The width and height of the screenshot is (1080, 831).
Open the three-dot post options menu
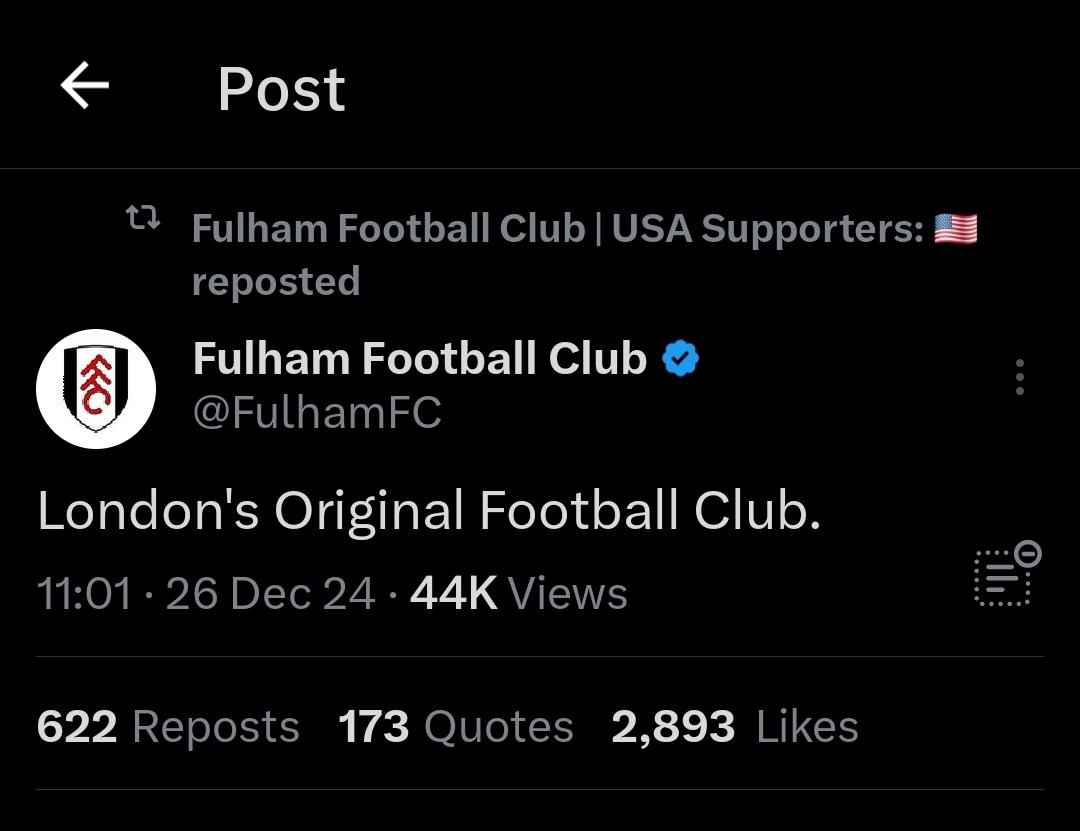[1019, 377]
